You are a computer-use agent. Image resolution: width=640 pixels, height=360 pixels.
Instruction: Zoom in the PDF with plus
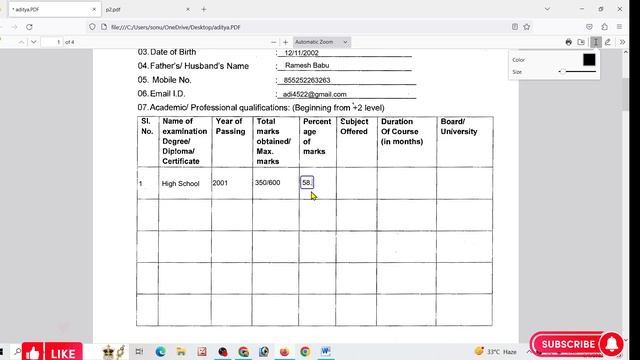point(285,42)
